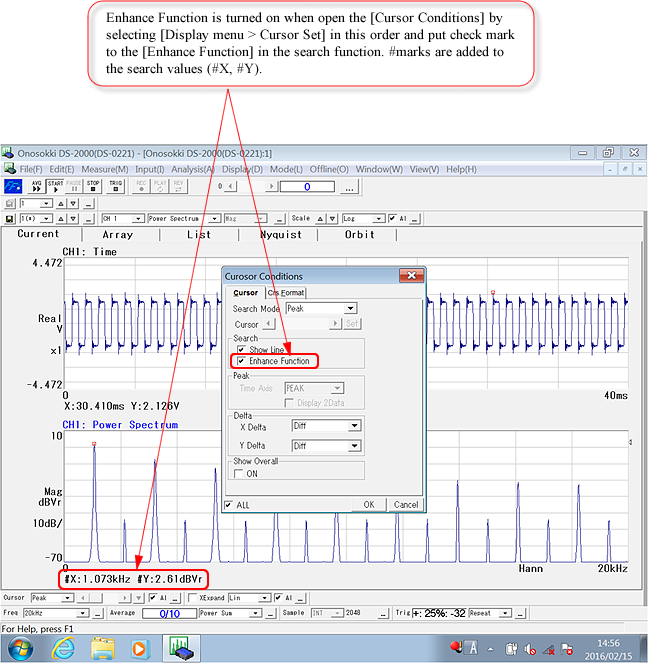The width and height of the screenshot is (648, 663).
Task: Open the File Explorer folder taskbar icon
Action: click(x=103, y=647)
